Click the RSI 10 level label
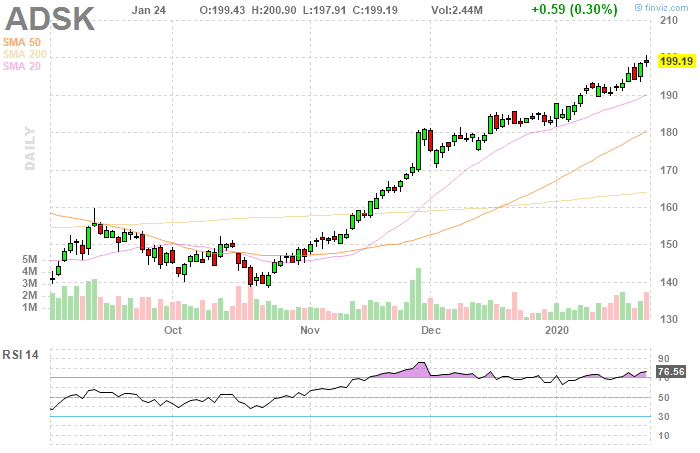Image resolution: width=700 pixels, height=453 pixels. coord(664,436)
